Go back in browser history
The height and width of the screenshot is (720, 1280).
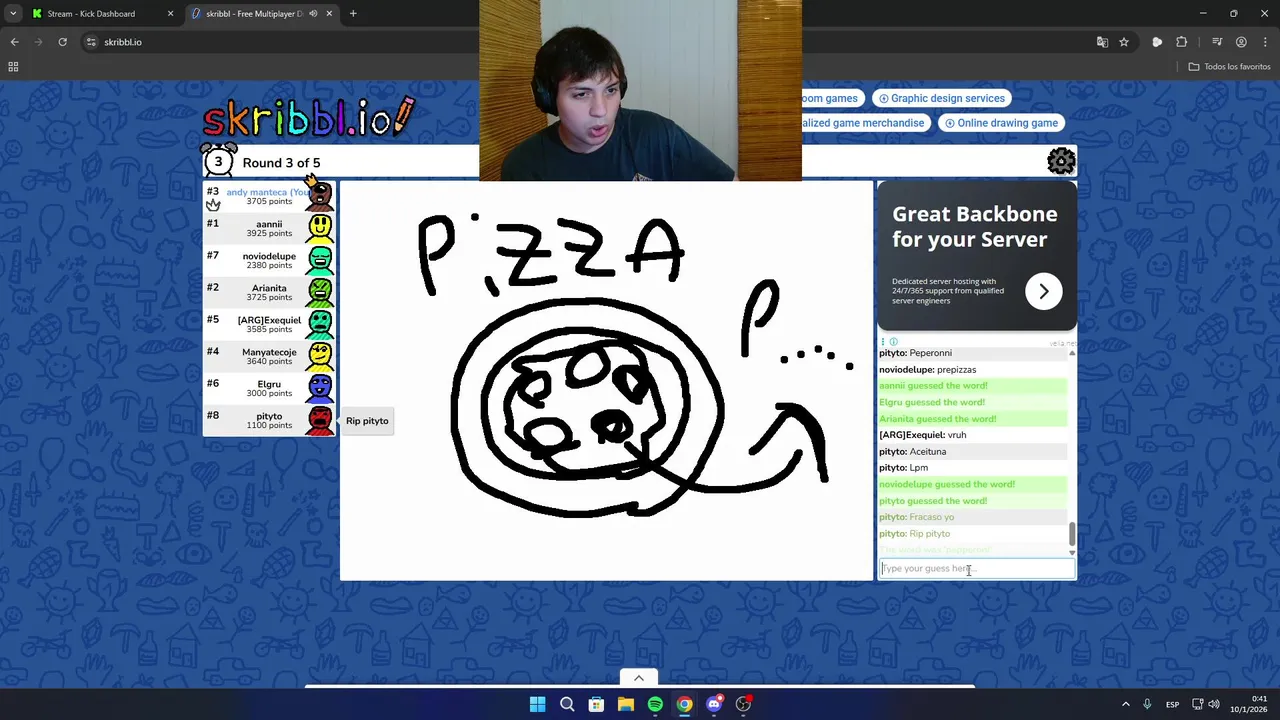click(x=14, y=42)
